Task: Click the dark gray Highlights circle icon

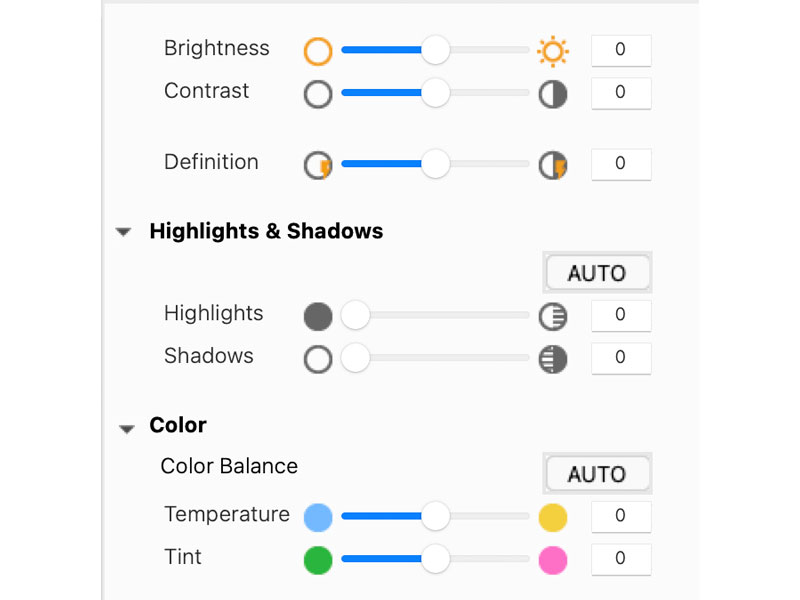Action: [x=318, y=317]
